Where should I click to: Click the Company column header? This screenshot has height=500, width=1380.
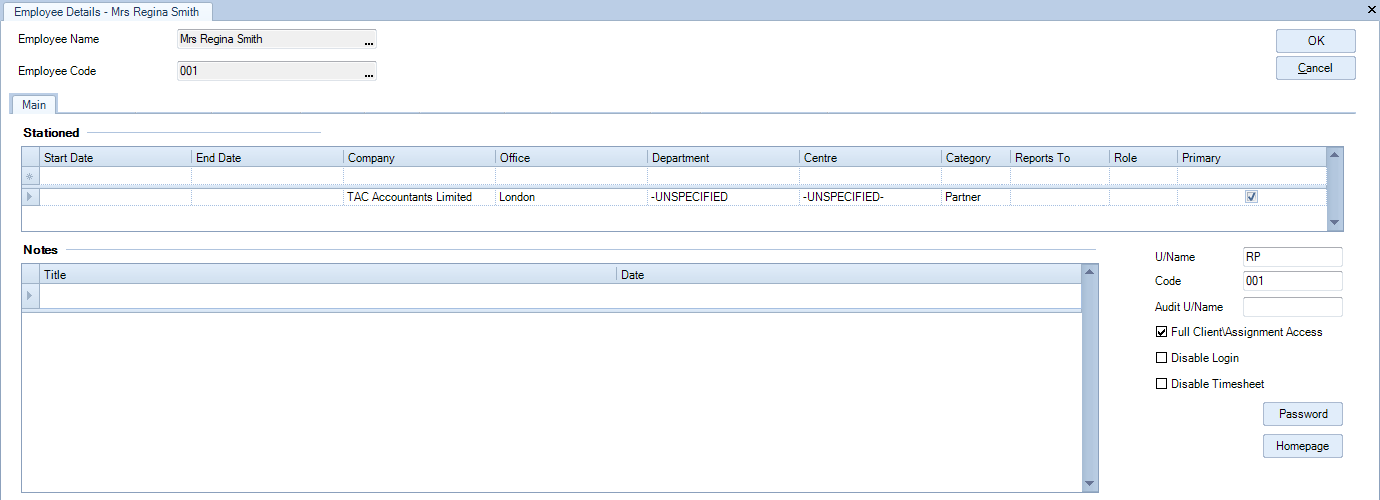tap(420, 158)
